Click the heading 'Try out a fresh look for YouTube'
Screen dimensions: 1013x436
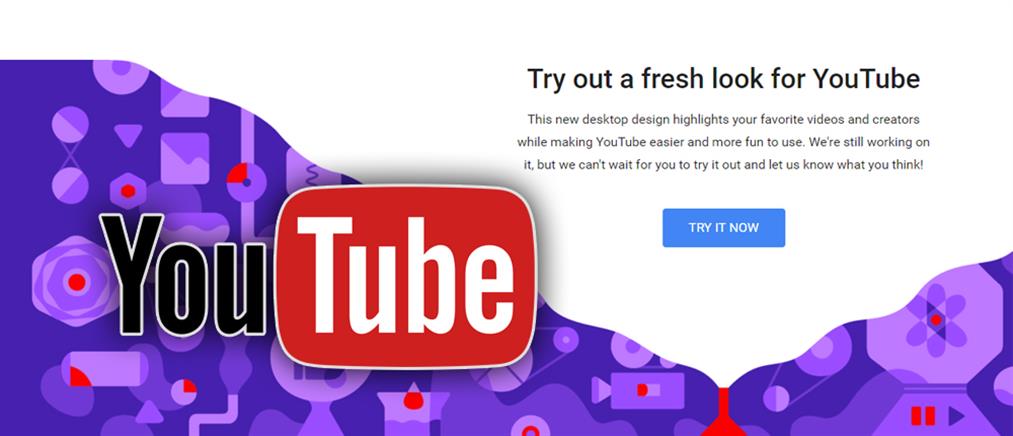click(x=724, y=79)
